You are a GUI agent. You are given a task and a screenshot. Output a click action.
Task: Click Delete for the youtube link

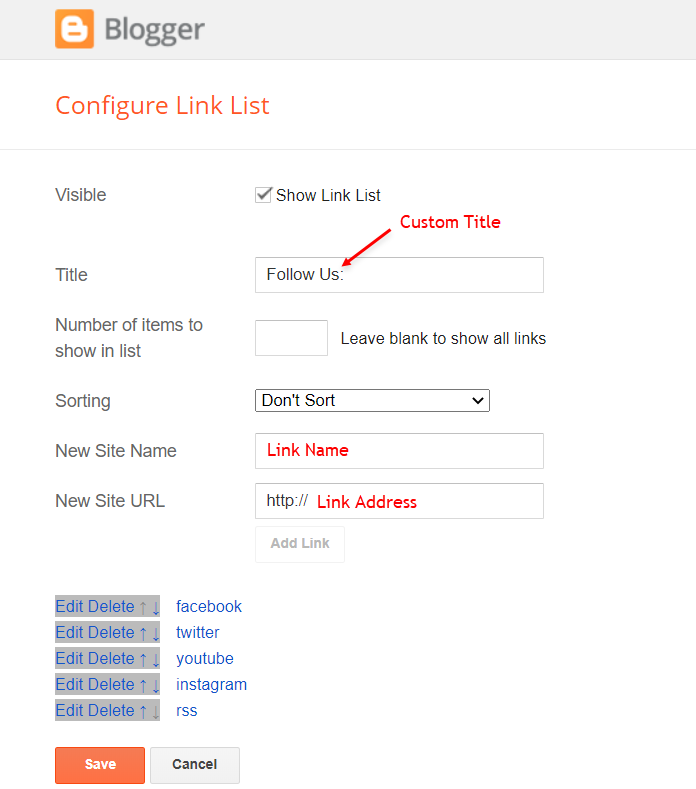[111, 659]
